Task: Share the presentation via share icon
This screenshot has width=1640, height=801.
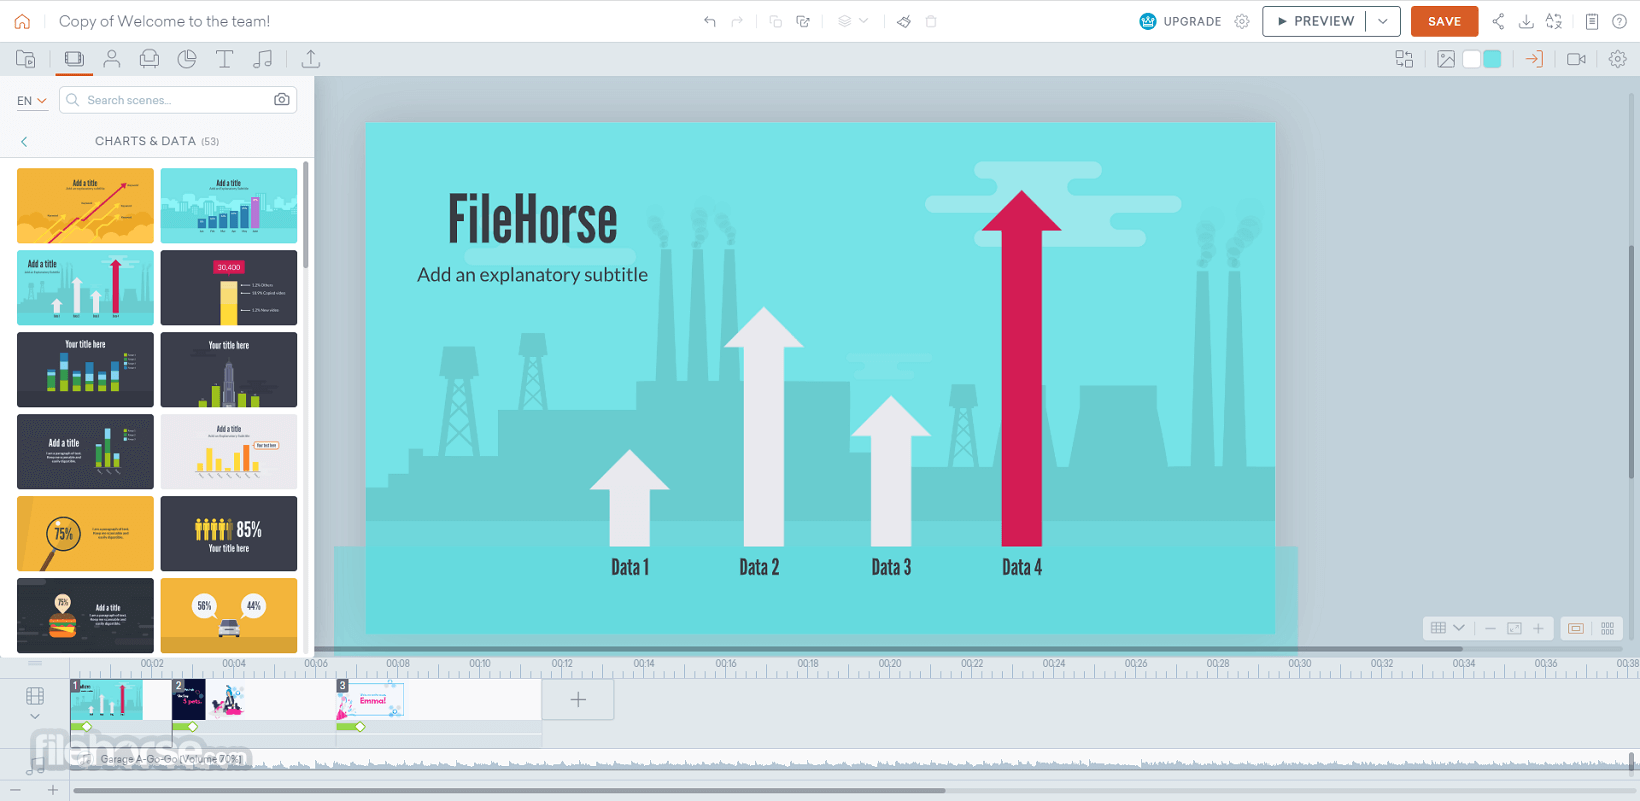Action: [1498, 21]
